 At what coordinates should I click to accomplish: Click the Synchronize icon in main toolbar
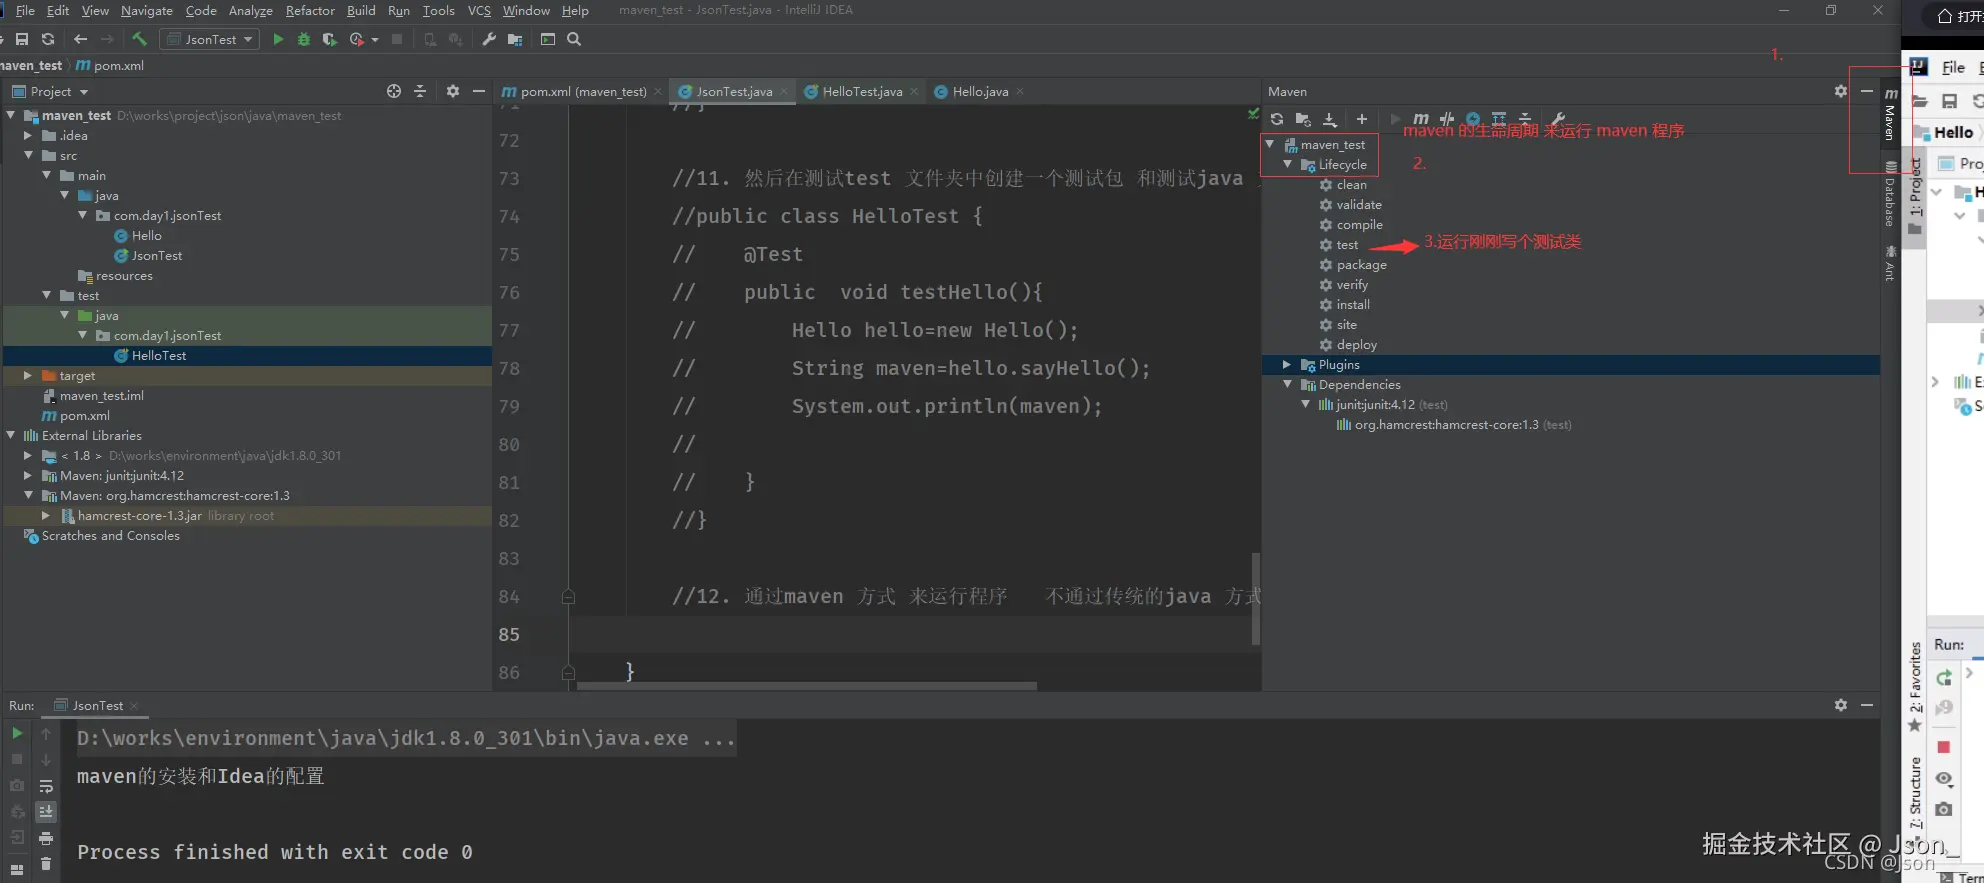[48, 39]
